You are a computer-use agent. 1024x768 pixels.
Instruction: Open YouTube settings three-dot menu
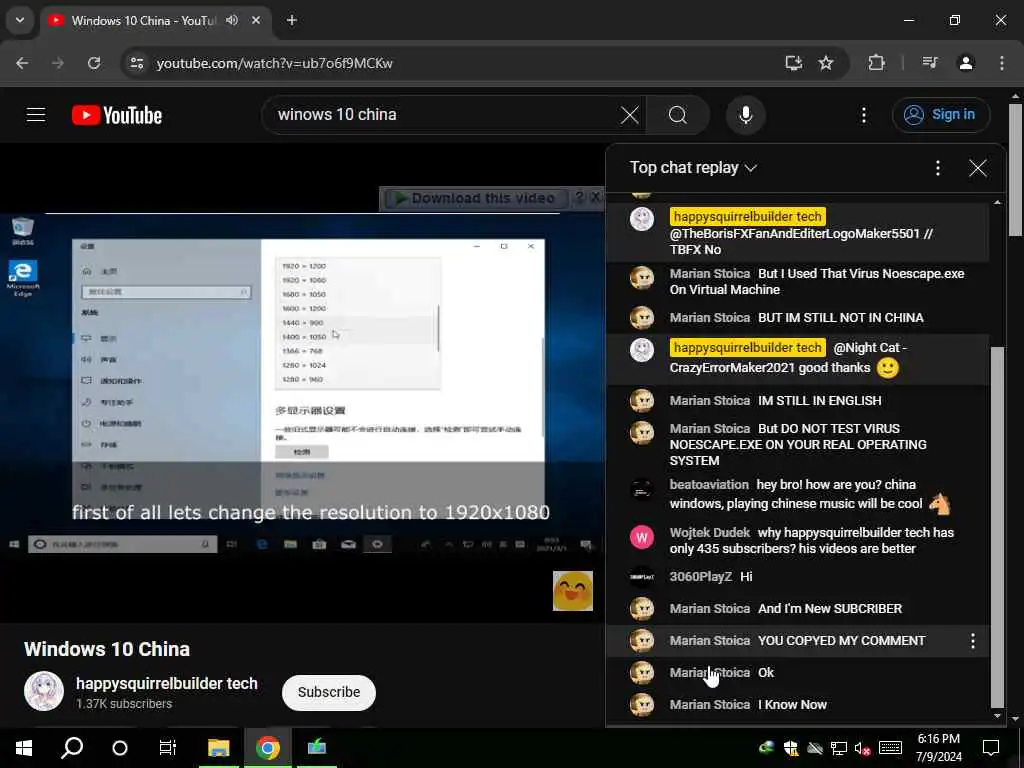click(863, 115)
